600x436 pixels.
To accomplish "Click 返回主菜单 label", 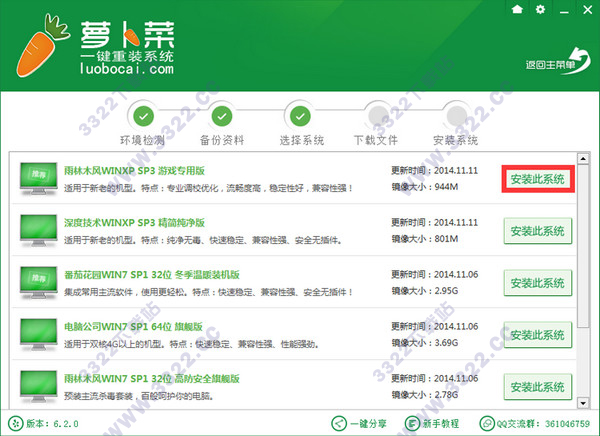I will coord(550,65).
